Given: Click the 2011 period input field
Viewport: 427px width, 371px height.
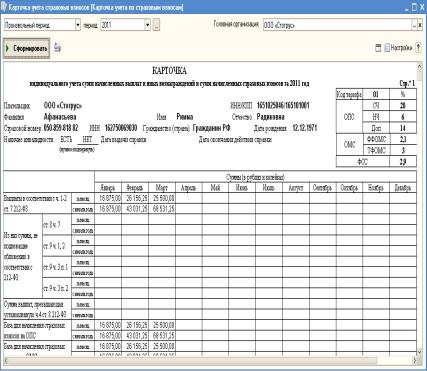Looking at the screenshot, I should click(123, 25).
